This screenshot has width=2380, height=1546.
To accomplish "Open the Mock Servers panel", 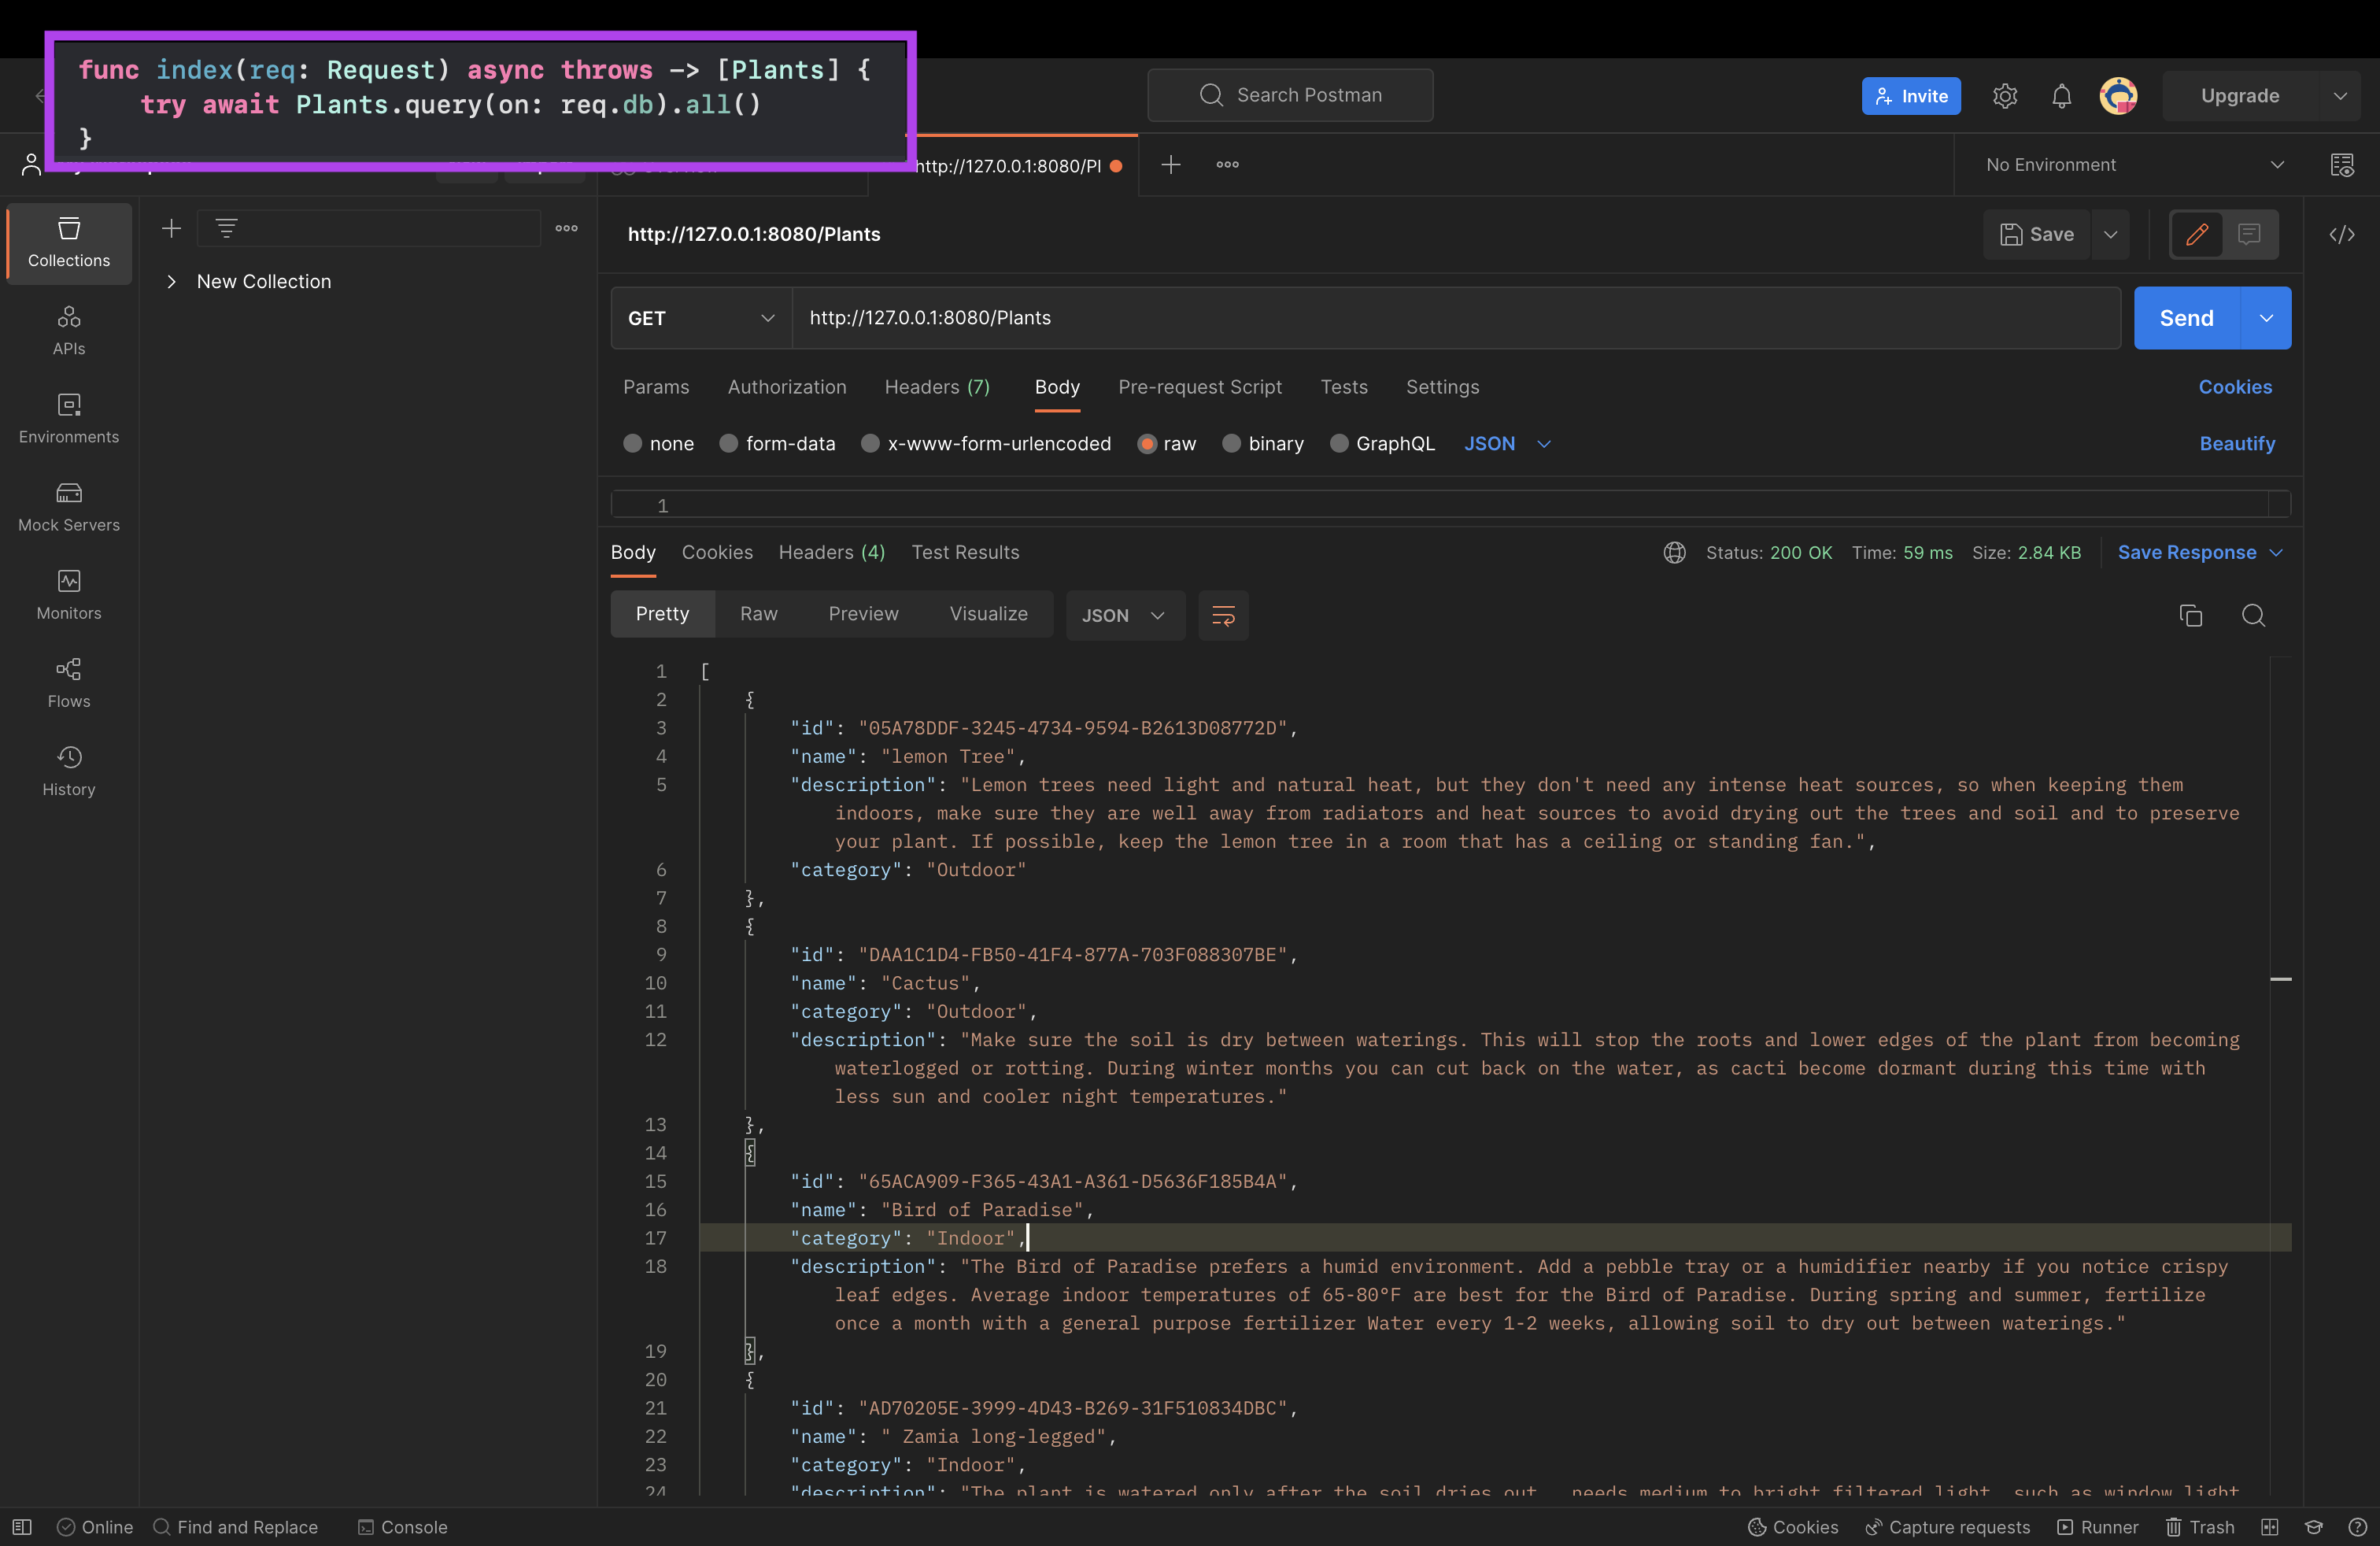I will pyautogui.click(x=68, y=505).
